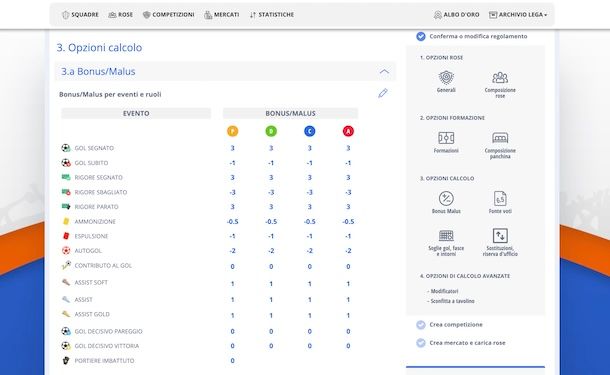This screenshot has height=375, width=610.
Task: Click the defender value for Rigore Sbagliato
Action: 271,192
